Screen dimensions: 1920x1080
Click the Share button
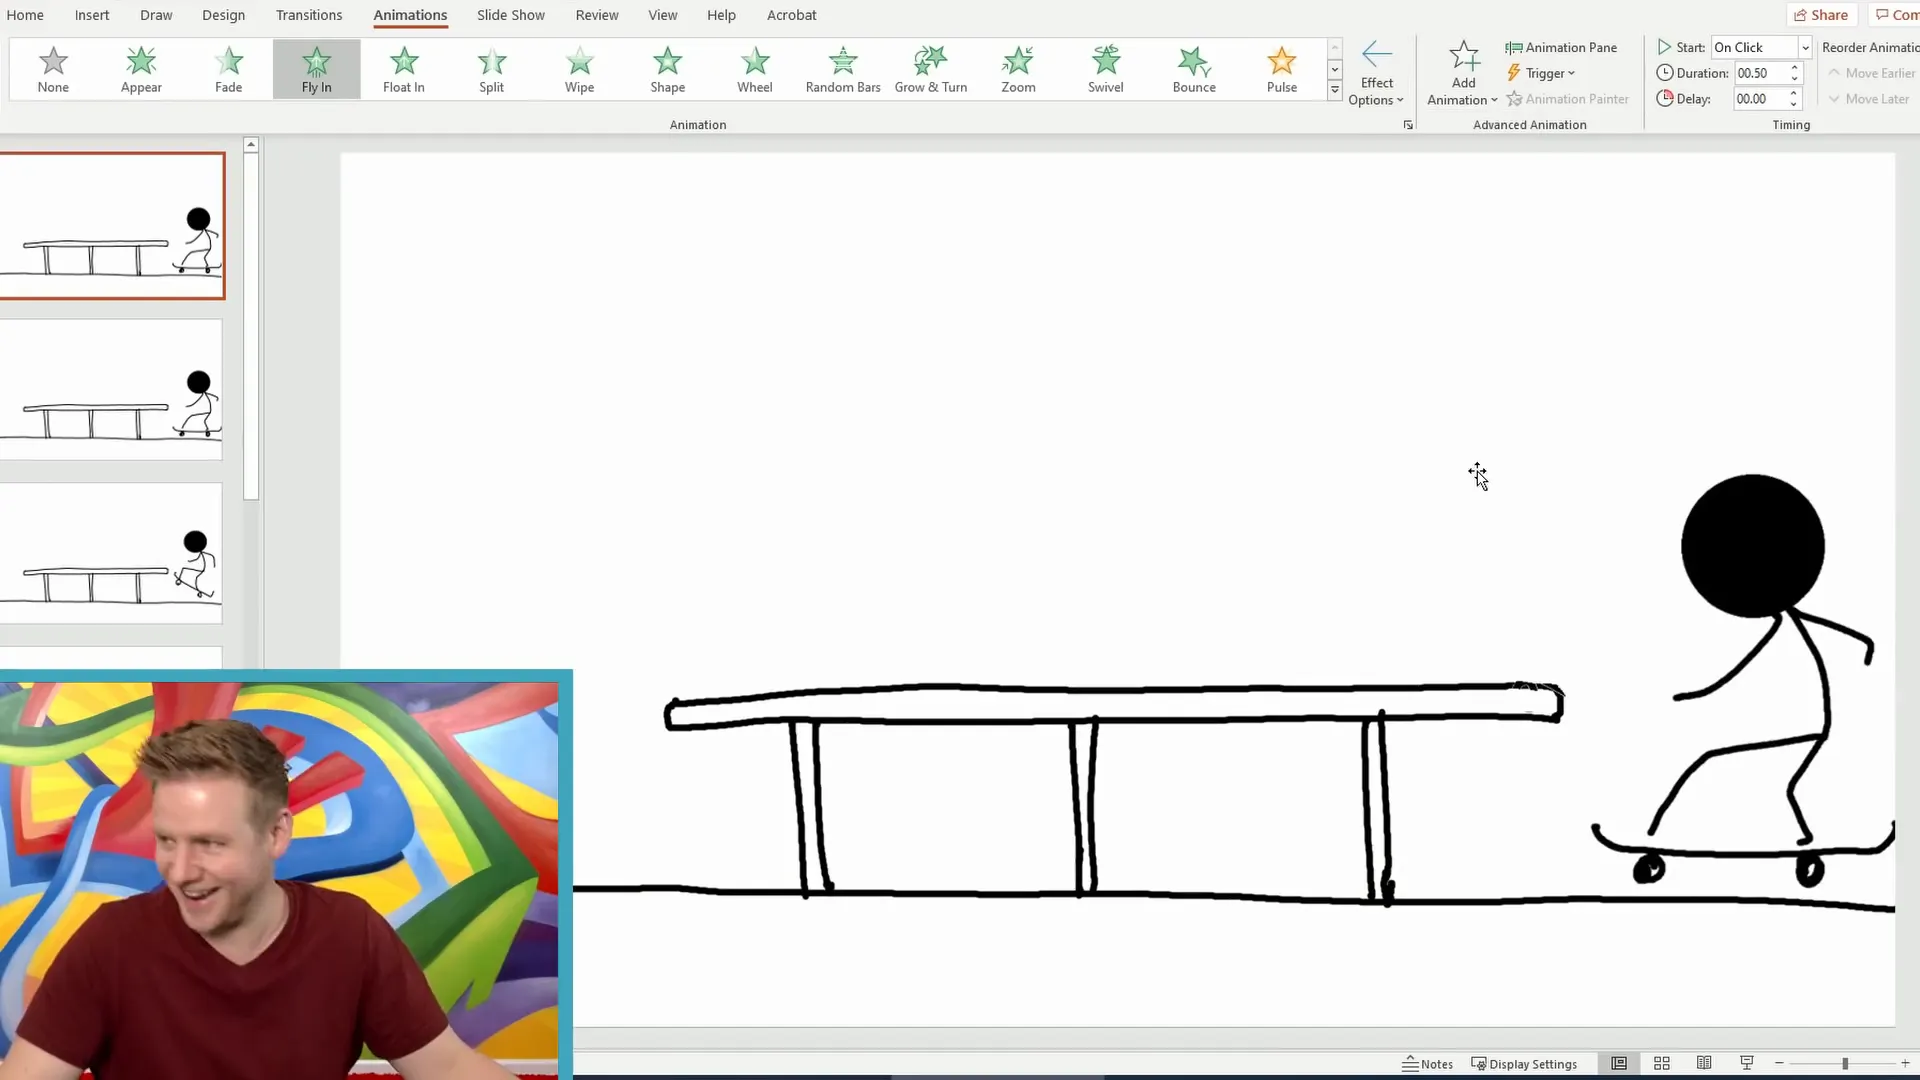(1821, 15)
